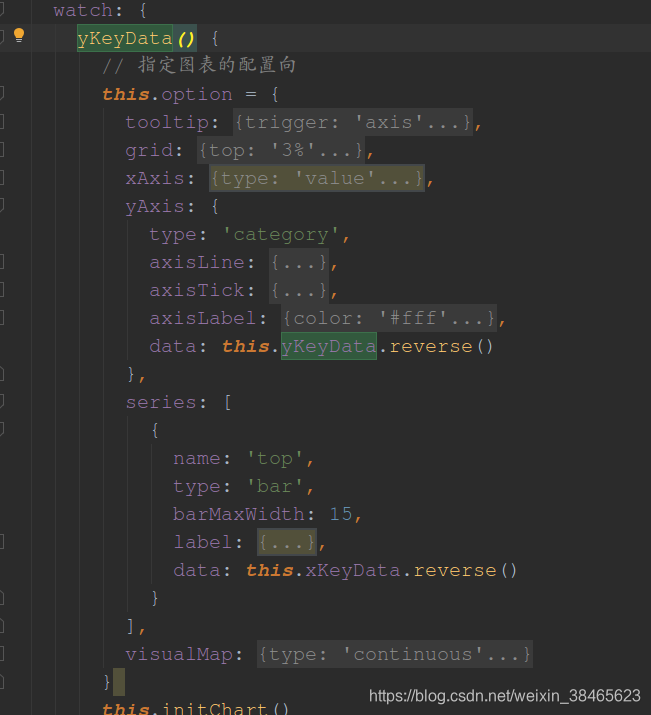Click the 'yAxis' property key
The width and height of the screenshot is (651, 715).
pos(155,207)
